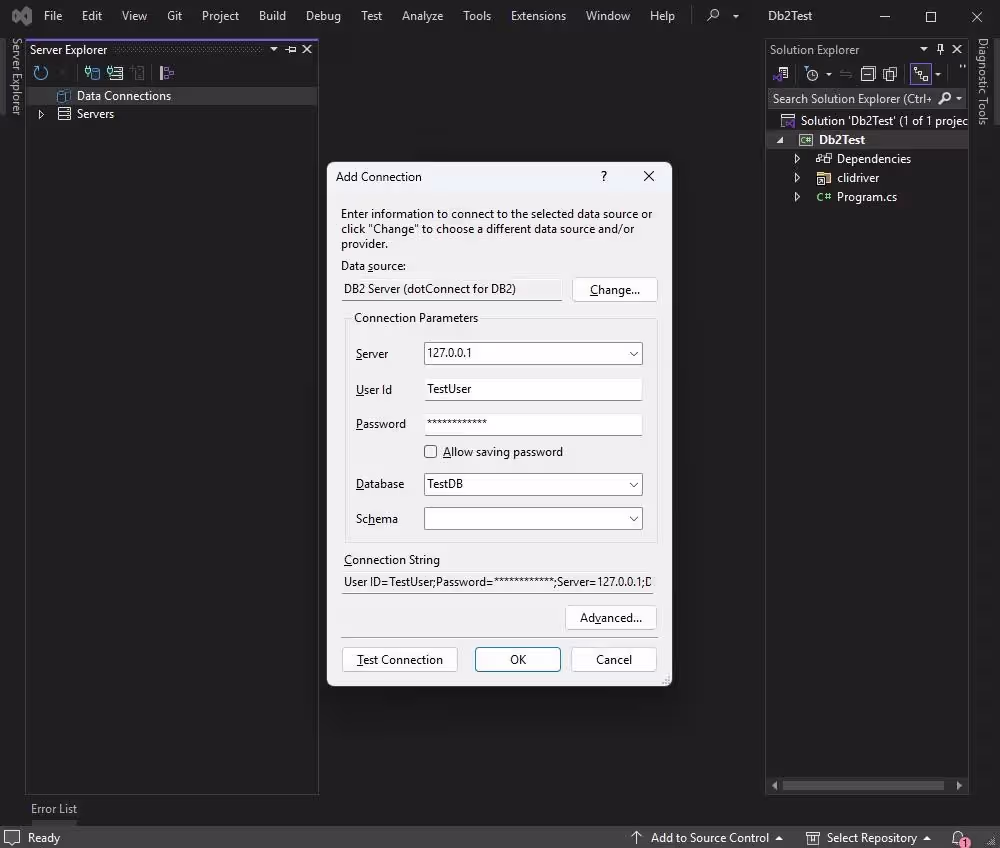
Task: Open the Edit menu
Action: (92, 16)
